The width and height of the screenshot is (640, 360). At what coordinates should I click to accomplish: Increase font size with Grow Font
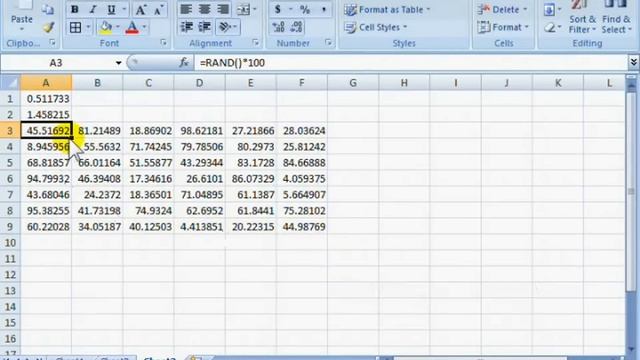[140, 9]
